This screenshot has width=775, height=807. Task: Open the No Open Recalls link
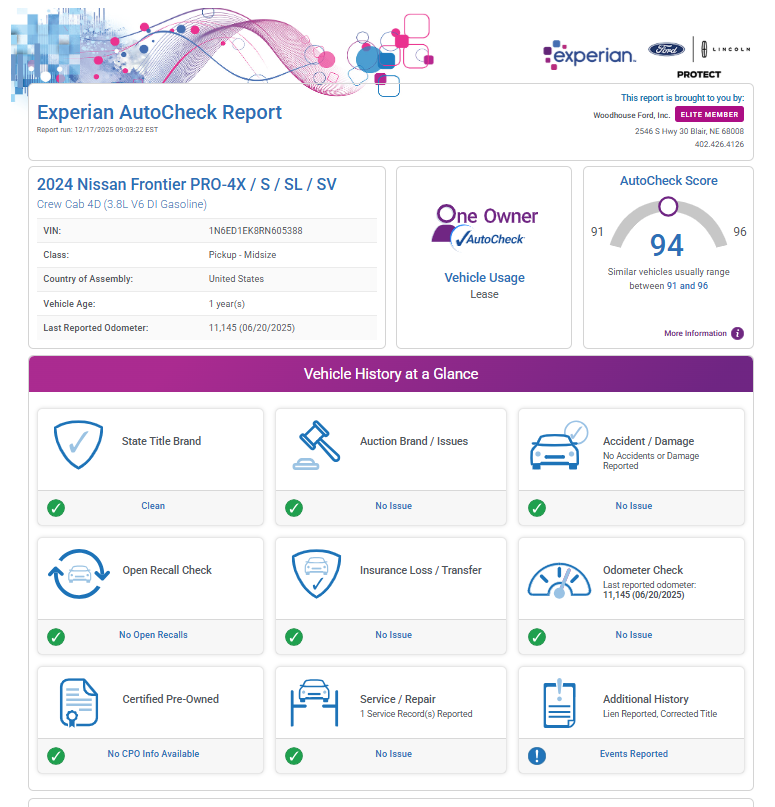pyautogui.click(x=153, y=635)
